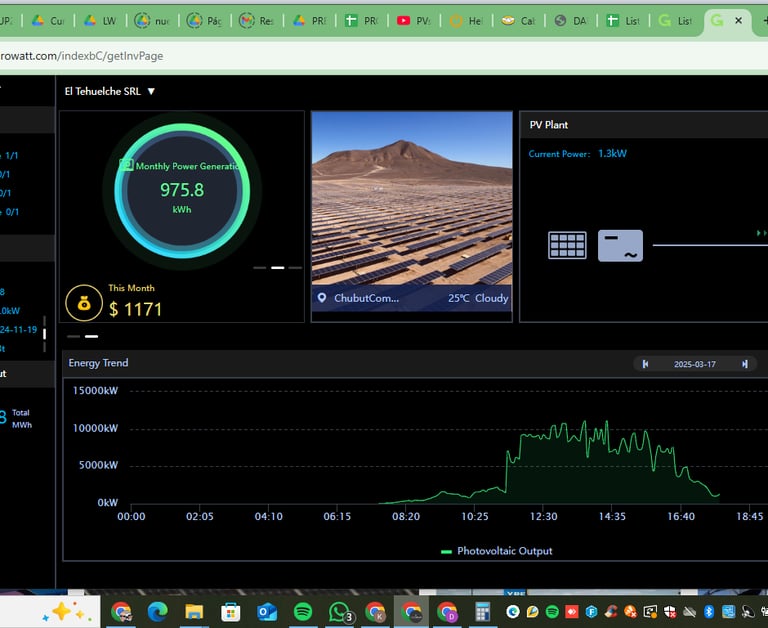Image resolution: width=768 pixels, height=628 pixels.
Task: Click the solar panel array icon
Action: tap(567, 245)
